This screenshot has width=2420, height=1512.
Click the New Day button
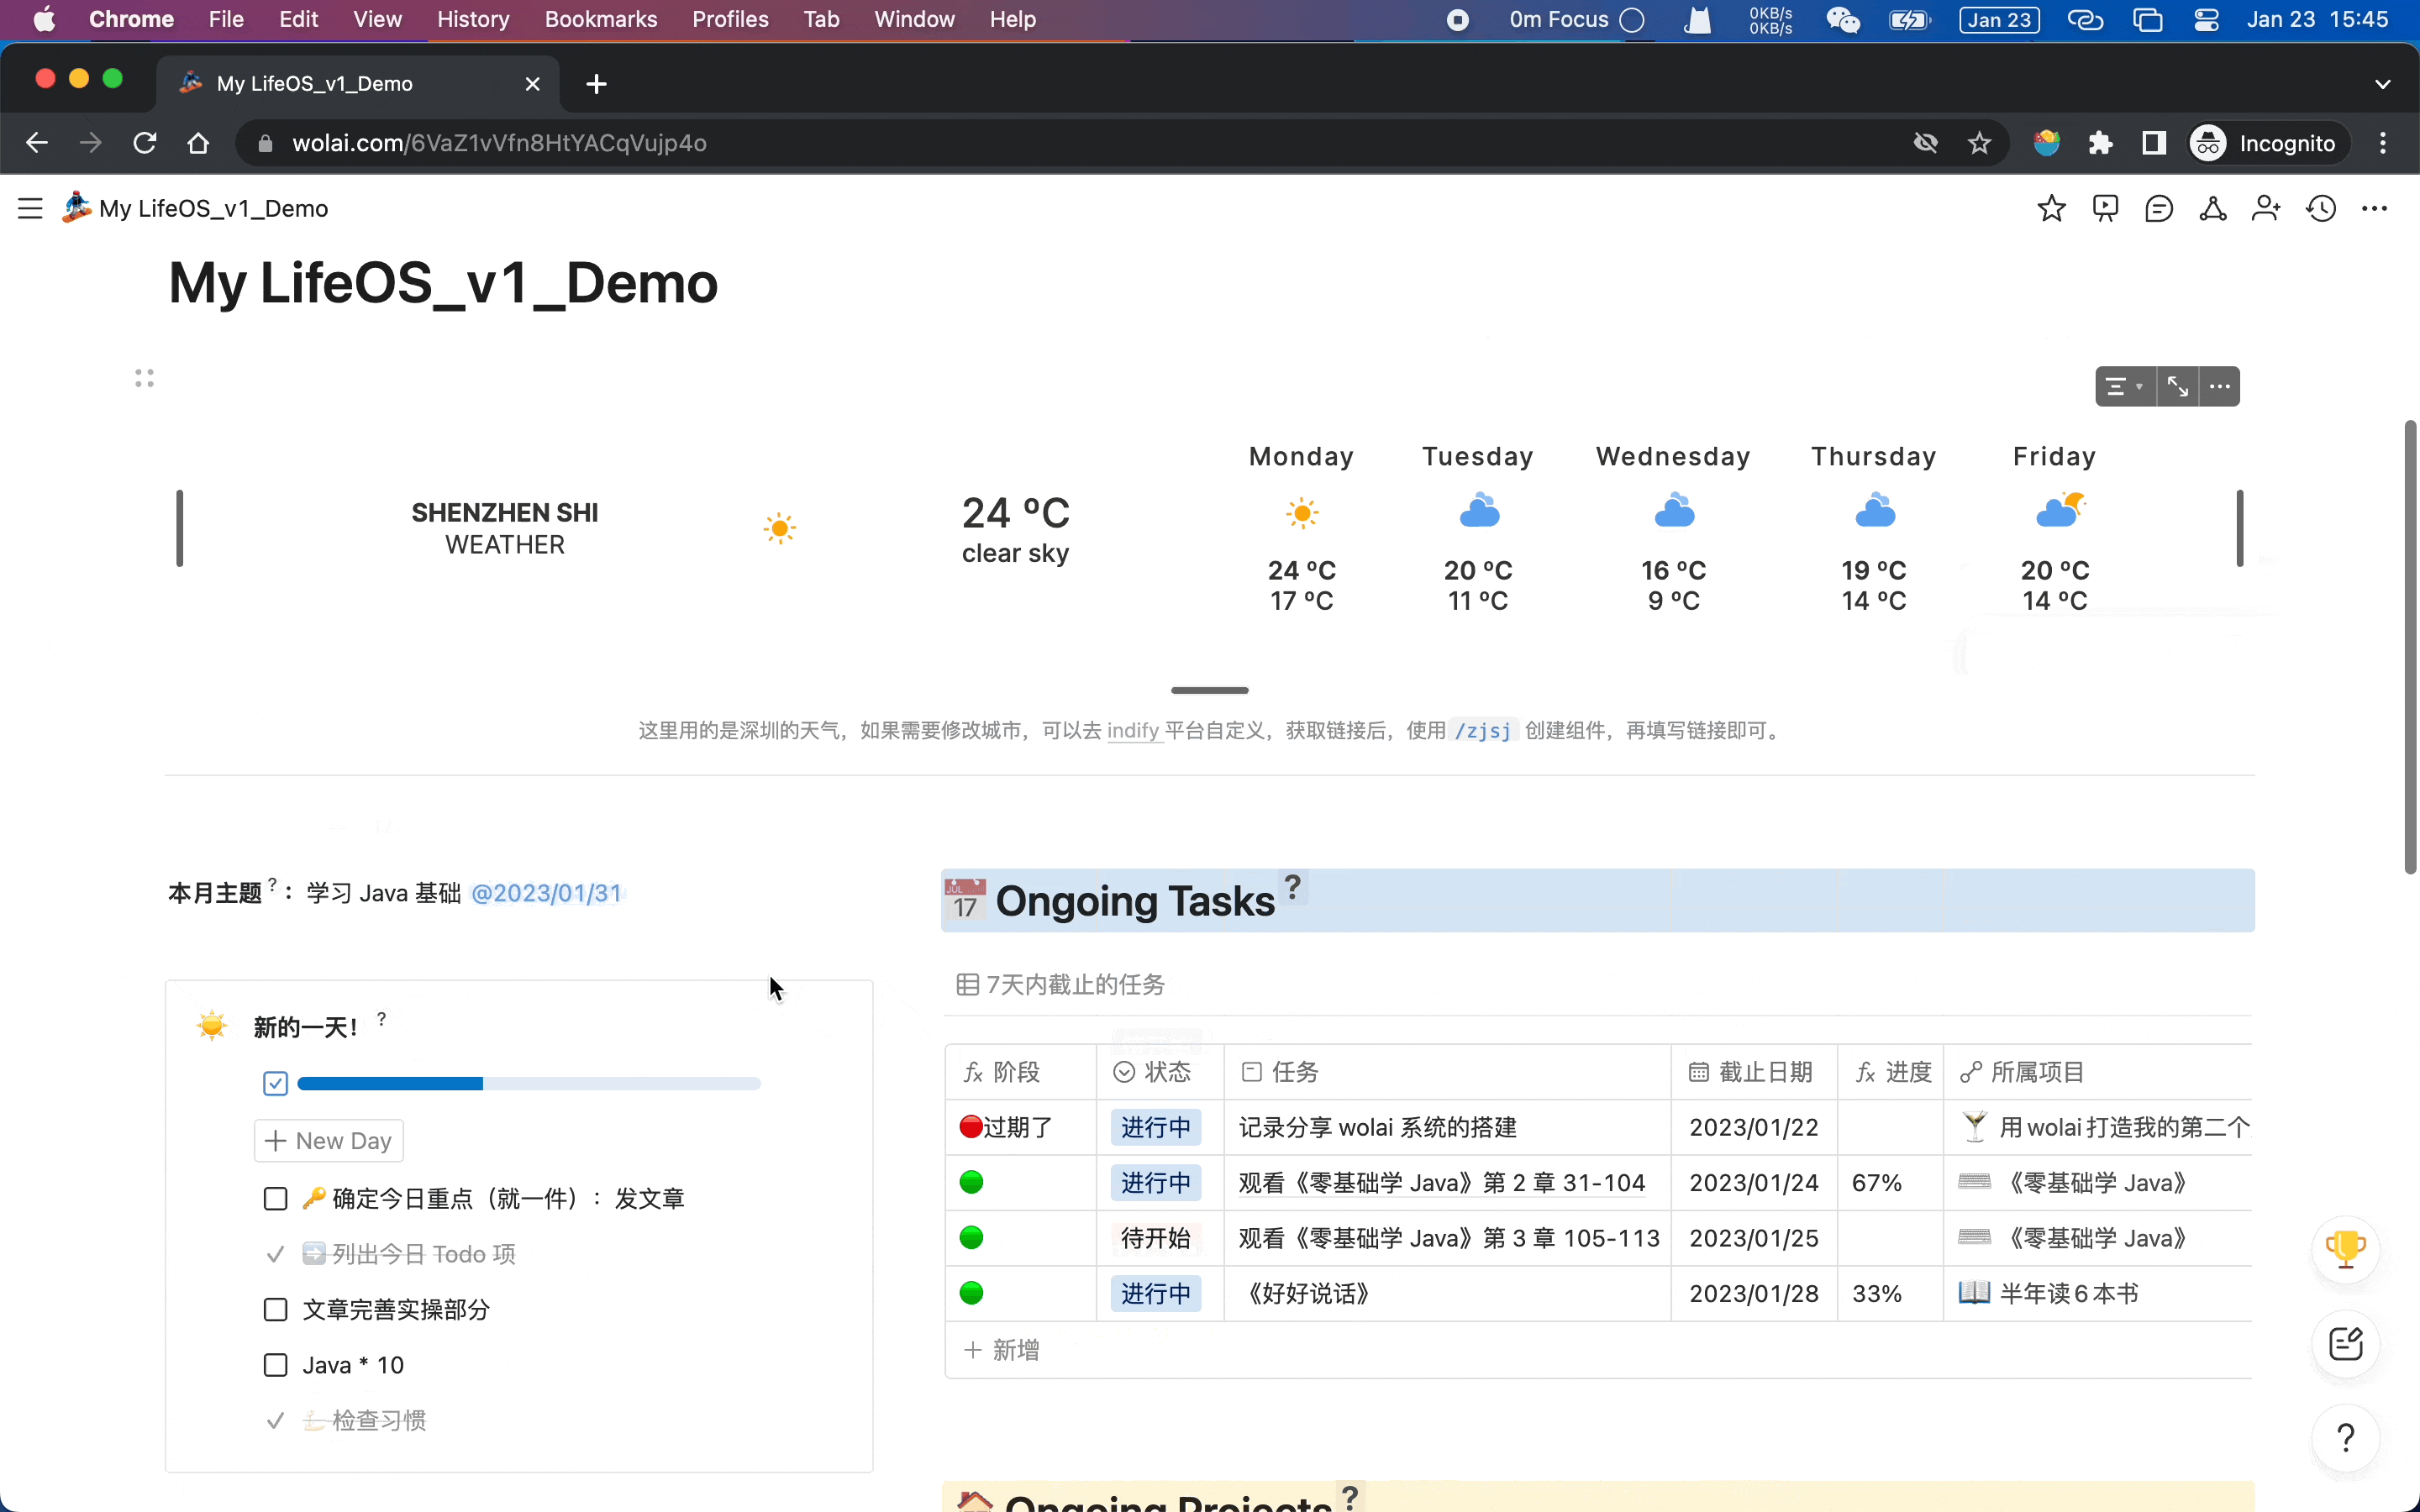click(x=329, y=1141)
